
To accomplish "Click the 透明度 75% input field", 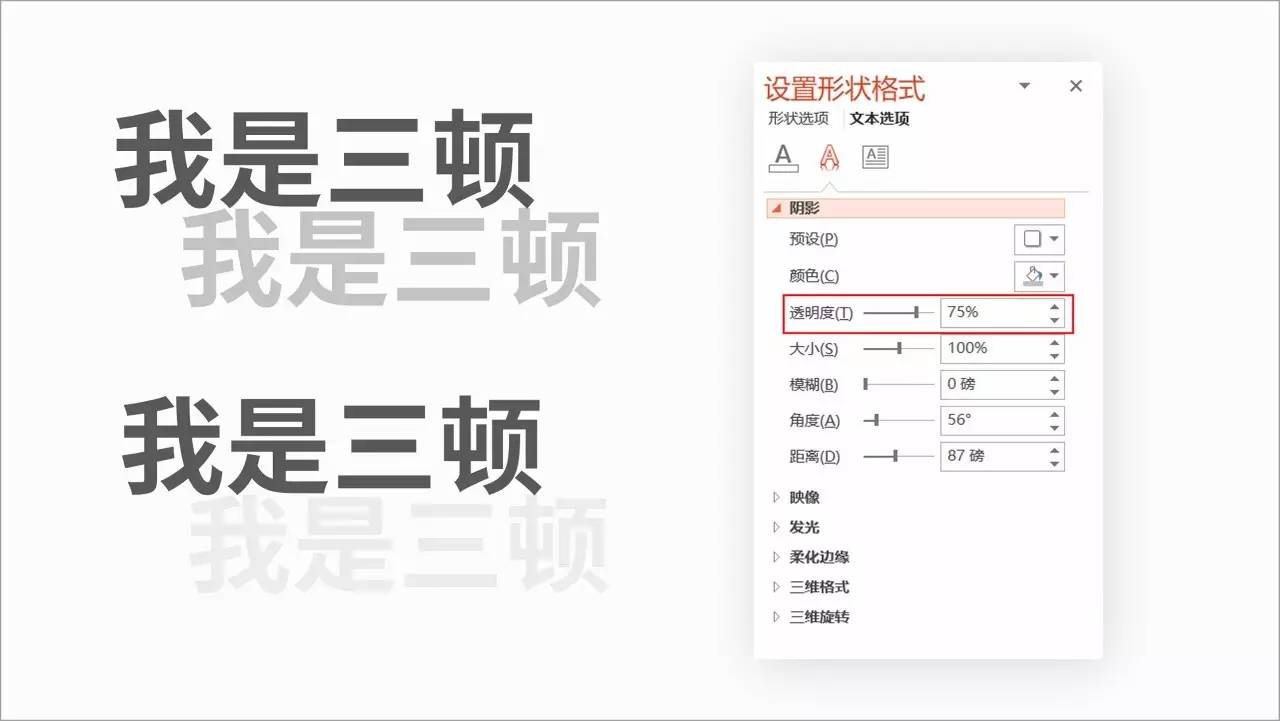I will pos(990,313).
